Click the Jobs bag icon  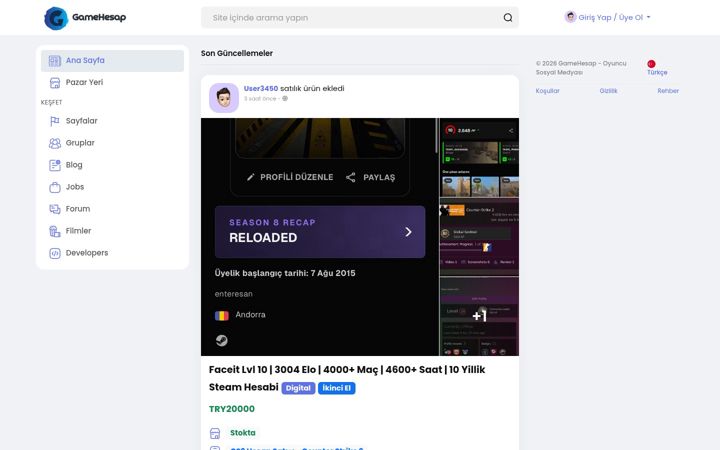point(55,187)
